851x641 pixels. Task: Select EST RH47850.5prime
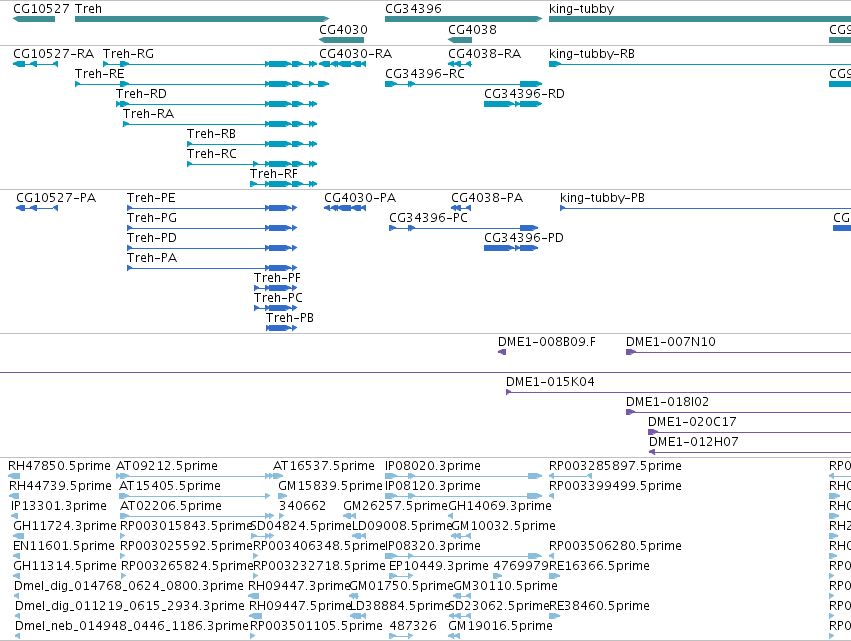tap(14, 476)
